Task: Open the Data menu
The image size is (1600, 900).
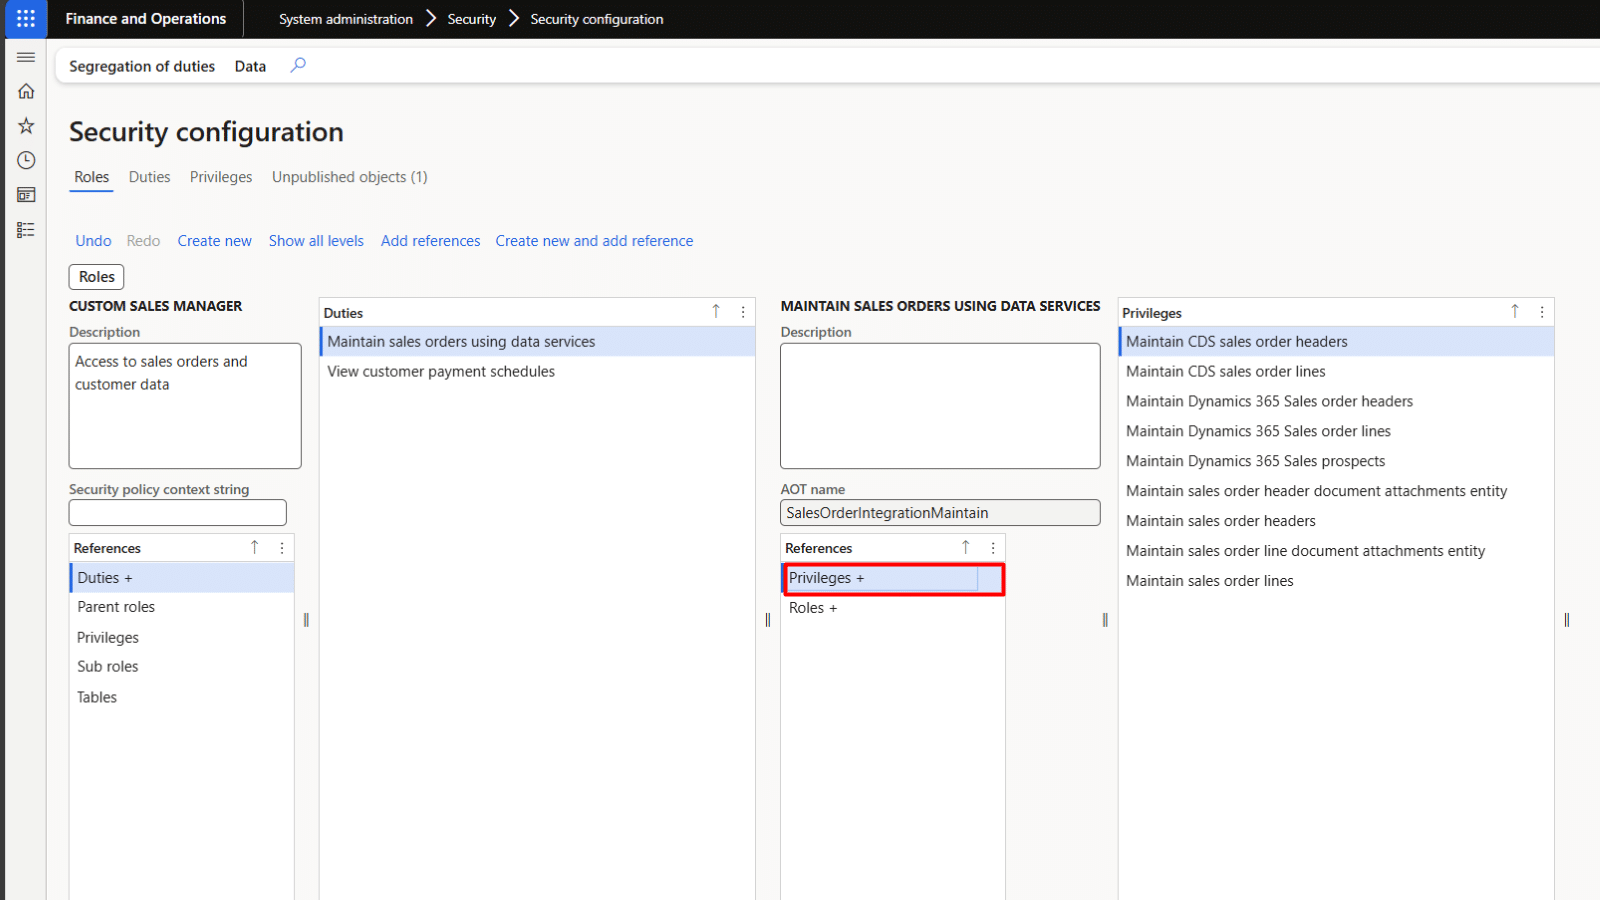Action: click(249, 66)
